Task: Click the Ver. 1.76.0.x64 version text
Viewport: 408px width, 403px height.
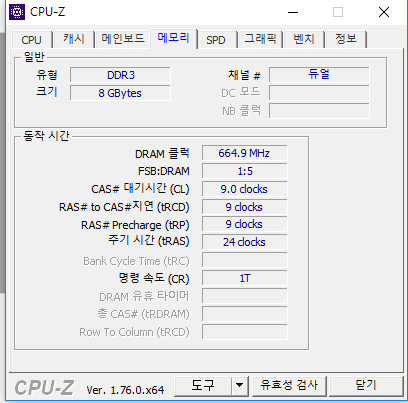Action: click(x=125, y=390)
